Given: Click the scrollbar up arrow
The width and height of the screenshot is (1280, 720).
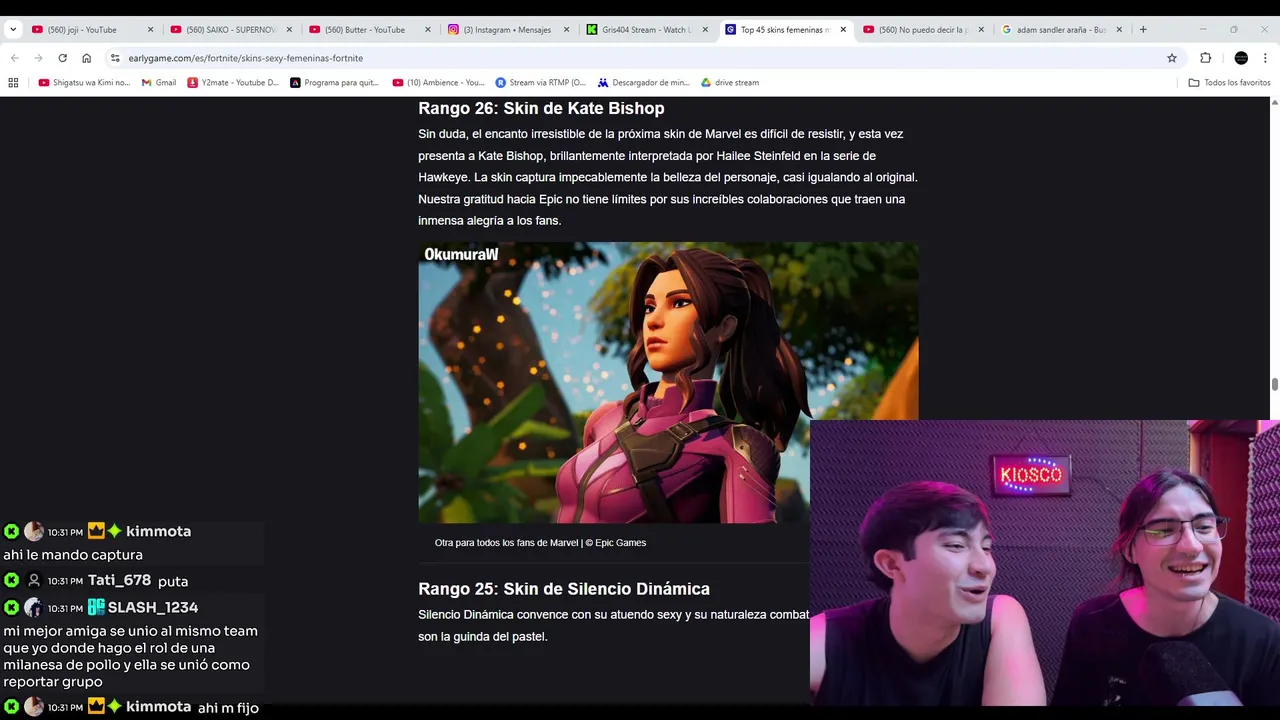Looking at the screenshot, I should pyautogui.click(x=1274, y=102).
